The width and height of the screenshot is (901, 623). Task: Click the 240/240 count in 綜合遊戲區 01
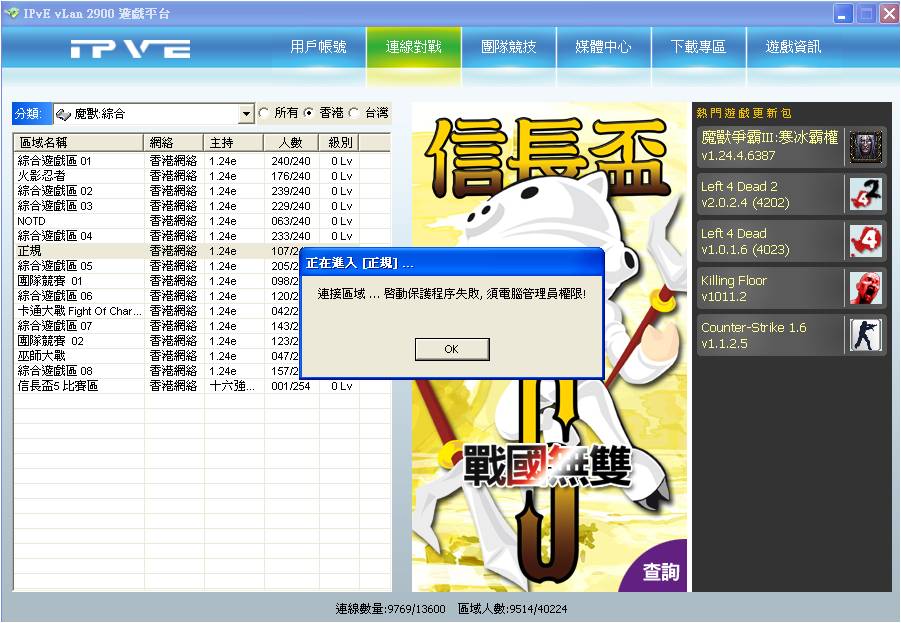click(x=291, y=161)
